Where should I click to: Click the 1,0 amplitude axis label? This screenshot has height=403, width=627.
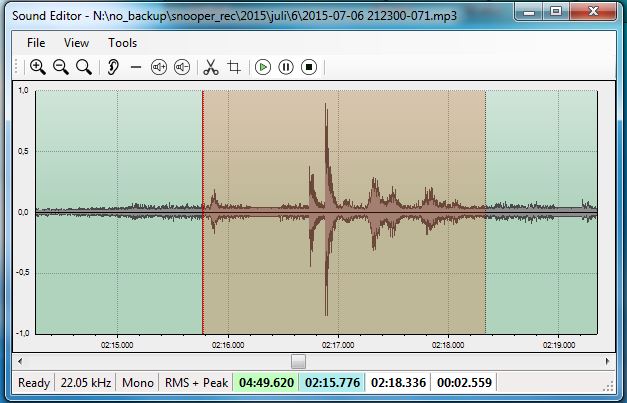pyautogui.click(x=23, y=90)
